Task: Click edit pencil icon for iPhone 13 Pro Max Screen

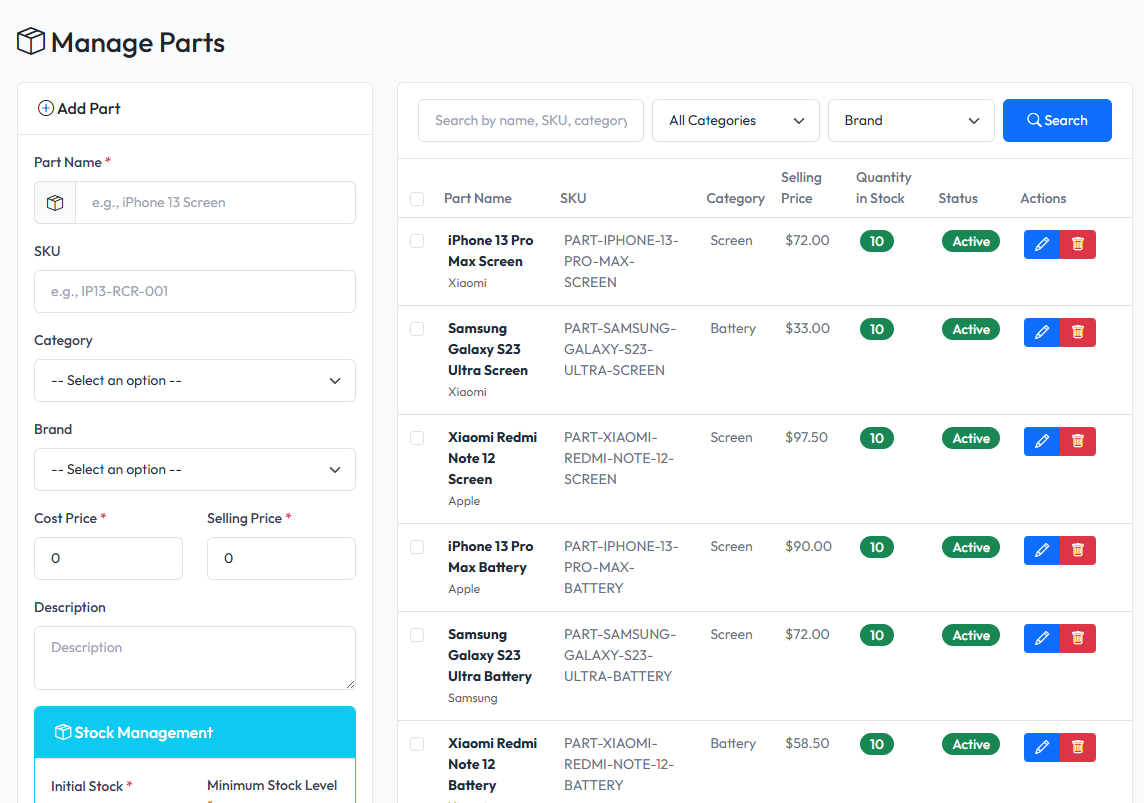Action: 1041,244
